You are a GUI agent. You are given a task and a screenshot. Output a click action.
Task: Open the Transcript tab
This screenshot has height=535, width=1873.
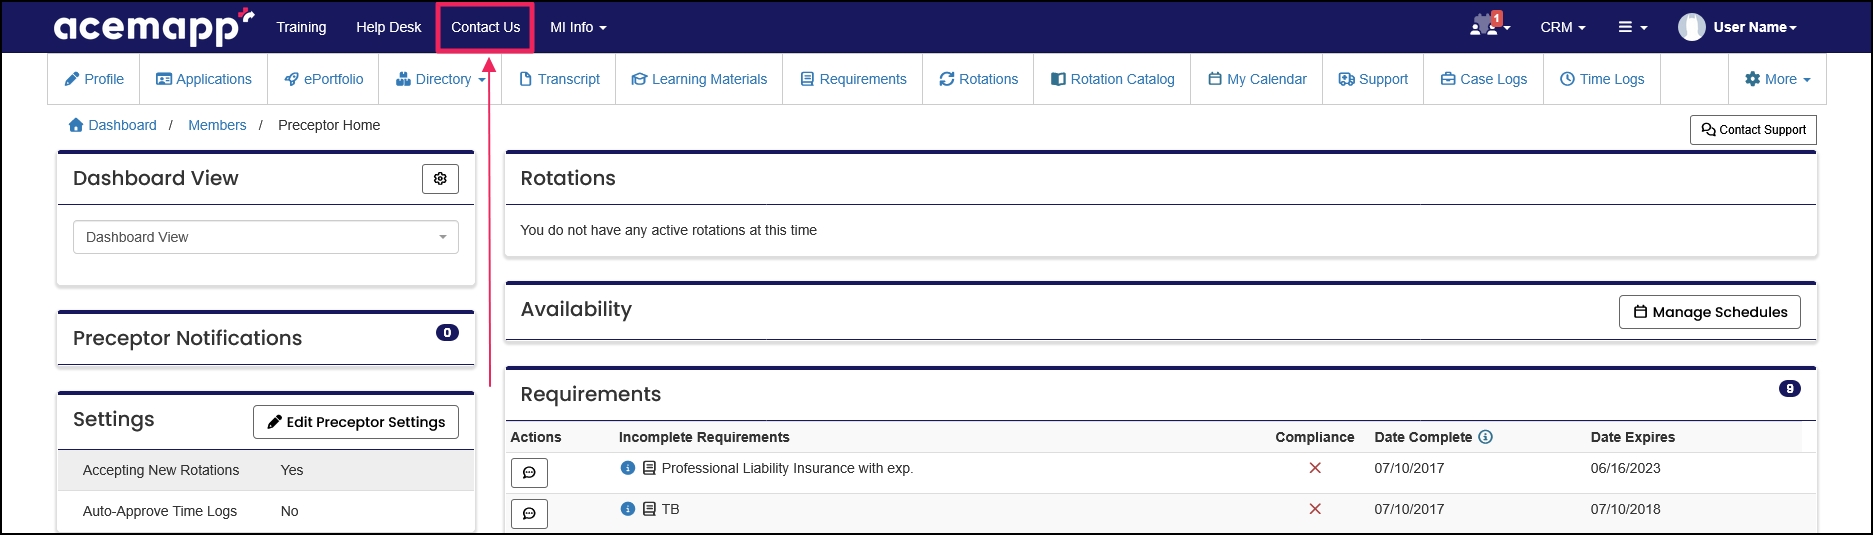point(559,79)
